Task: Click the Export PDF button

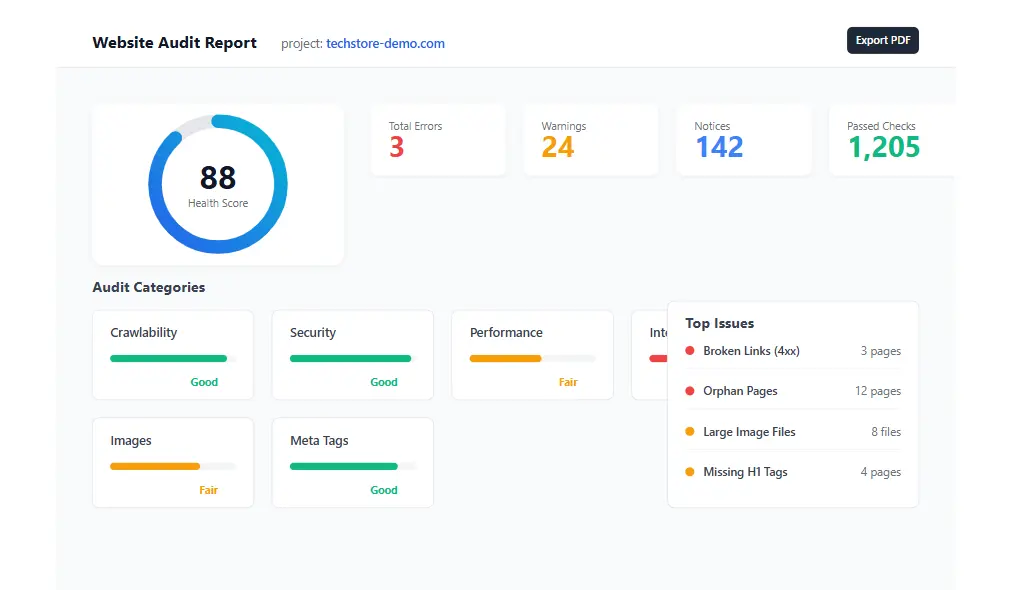Action: pyautogui.click(x=882, y=41)
